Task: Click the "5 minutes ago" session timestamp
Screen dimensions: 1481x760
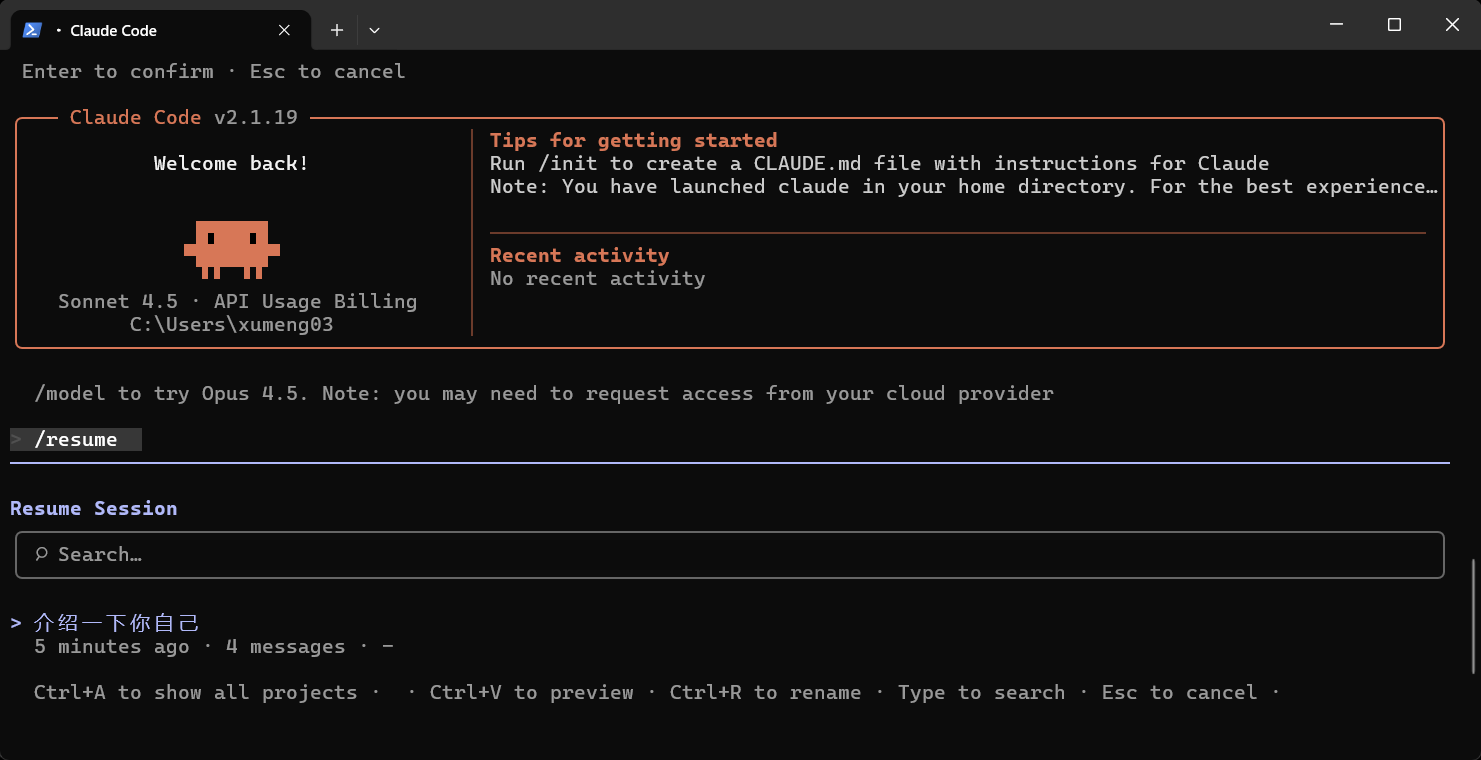Action: [x=112, y=647]
